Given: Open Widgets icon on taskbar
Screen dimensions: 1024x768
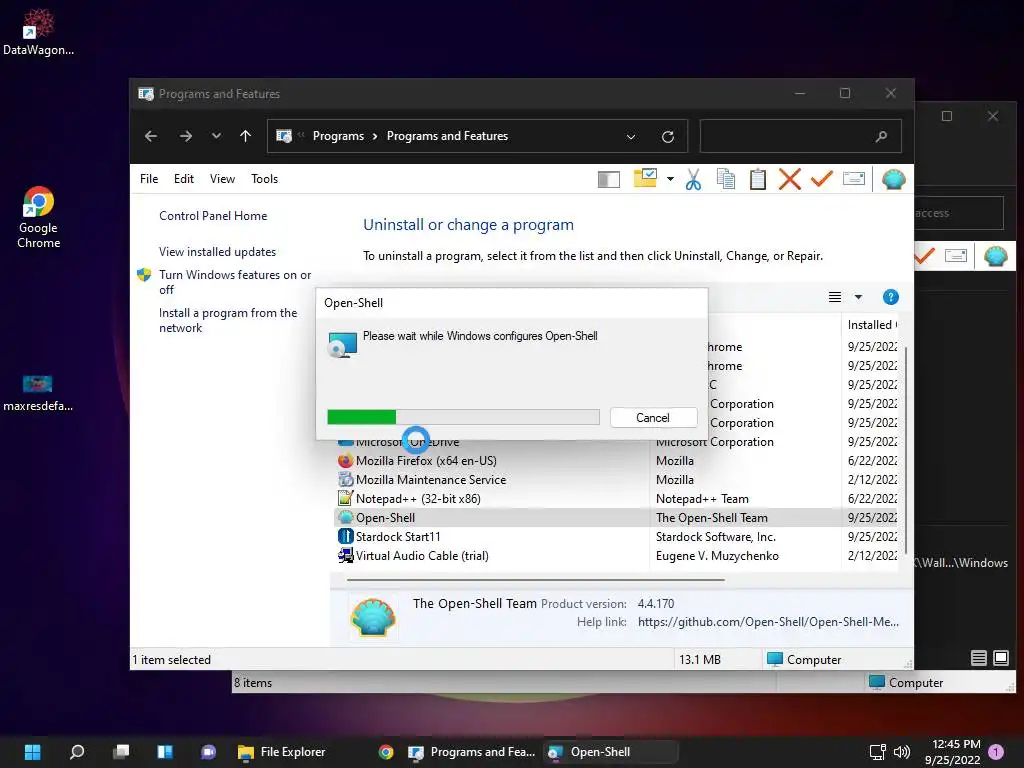Looking at the screenshot, I should point(165,752).
